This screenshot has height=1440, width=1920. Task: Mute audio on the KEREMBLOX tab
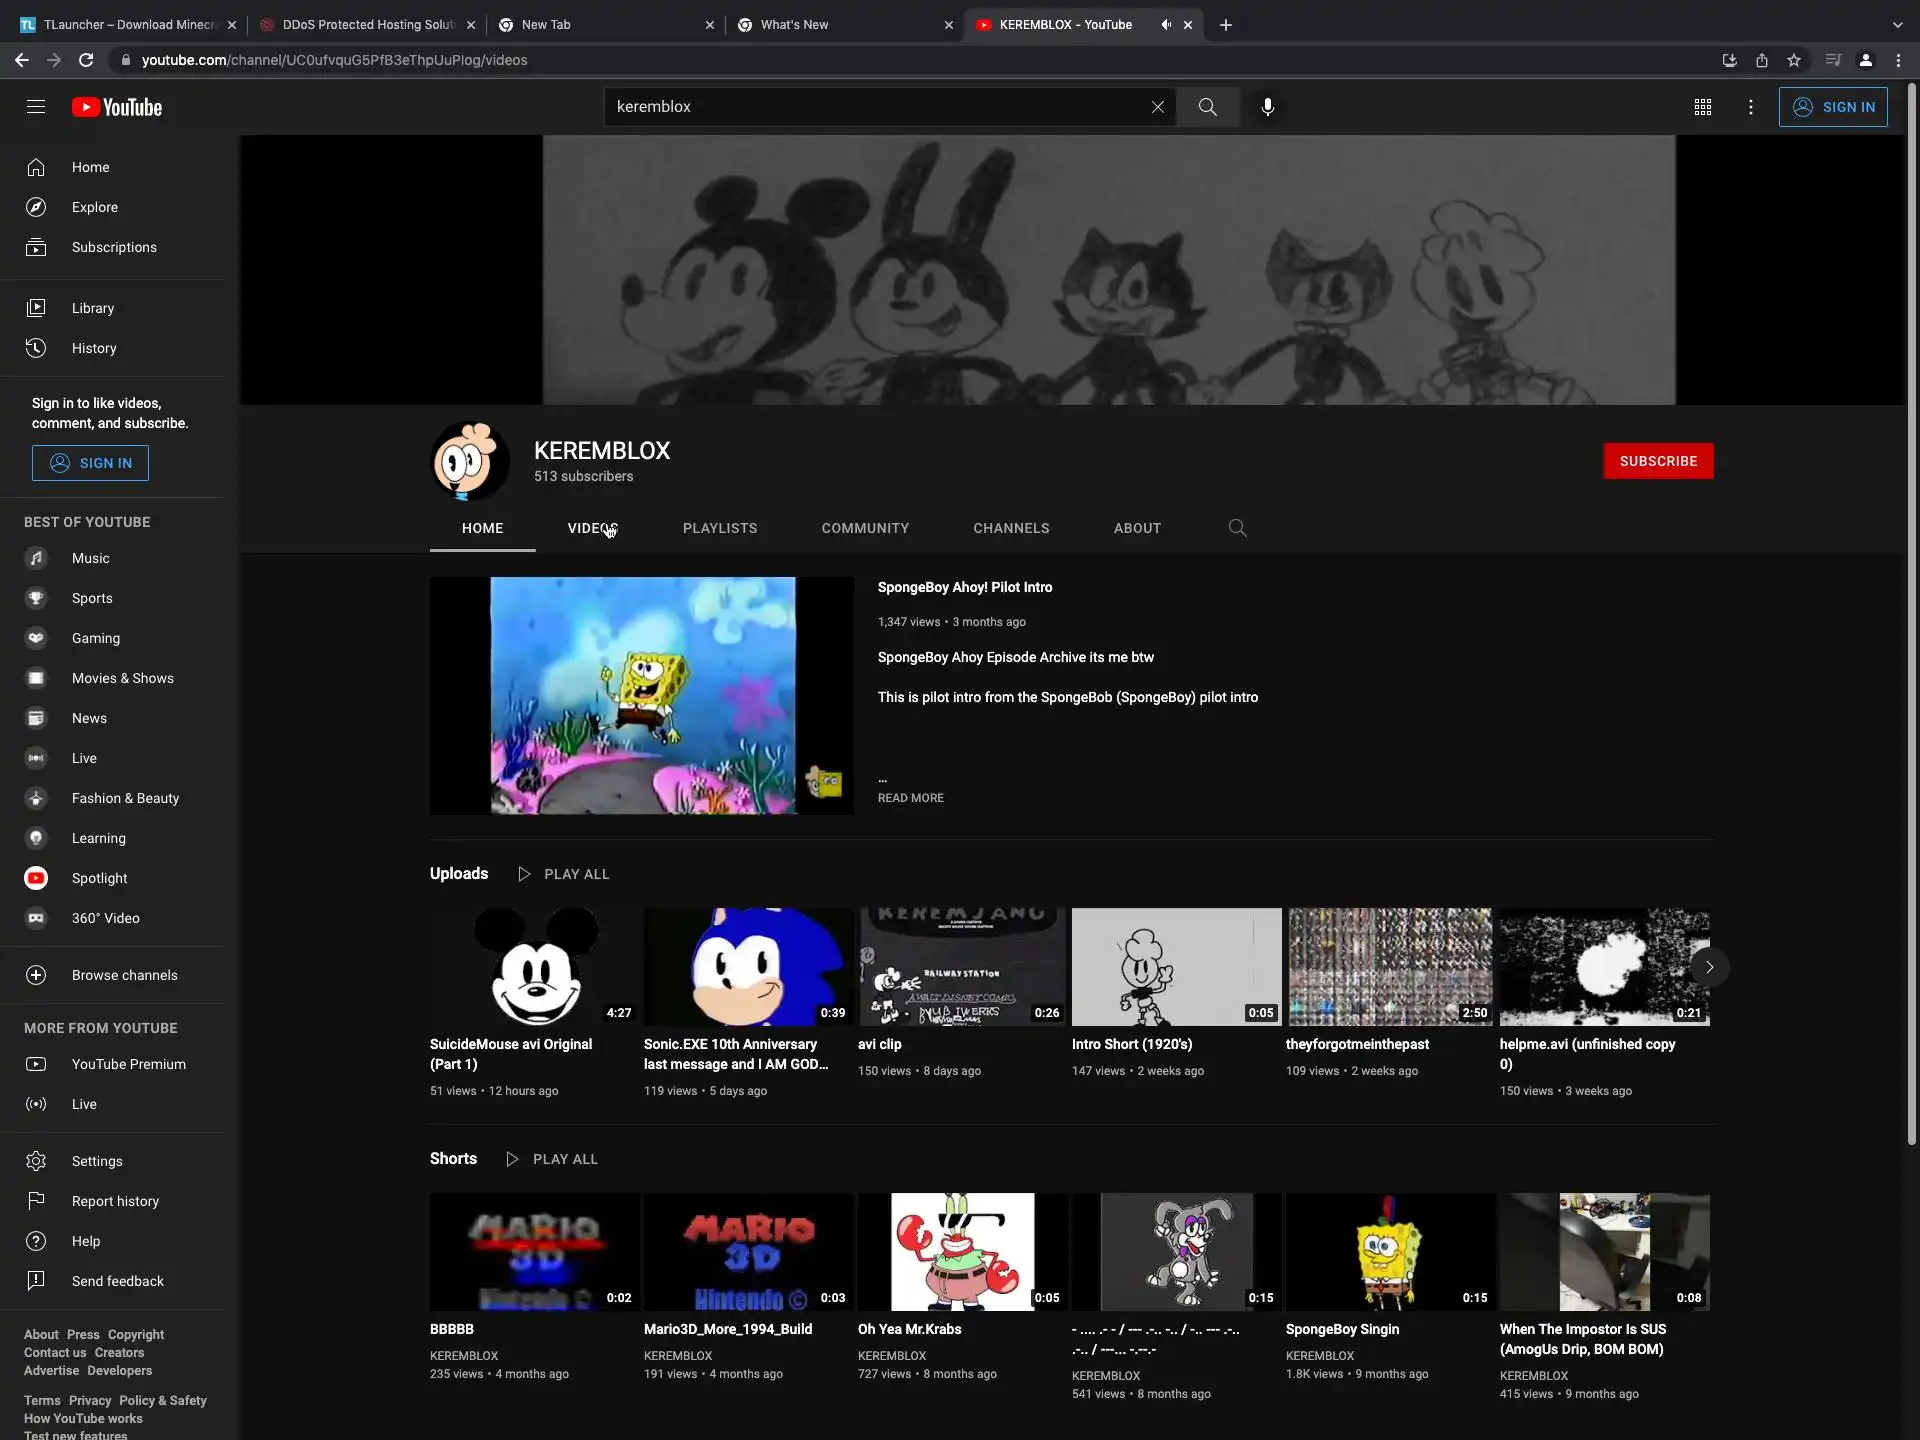click(x=1165, y=25)
